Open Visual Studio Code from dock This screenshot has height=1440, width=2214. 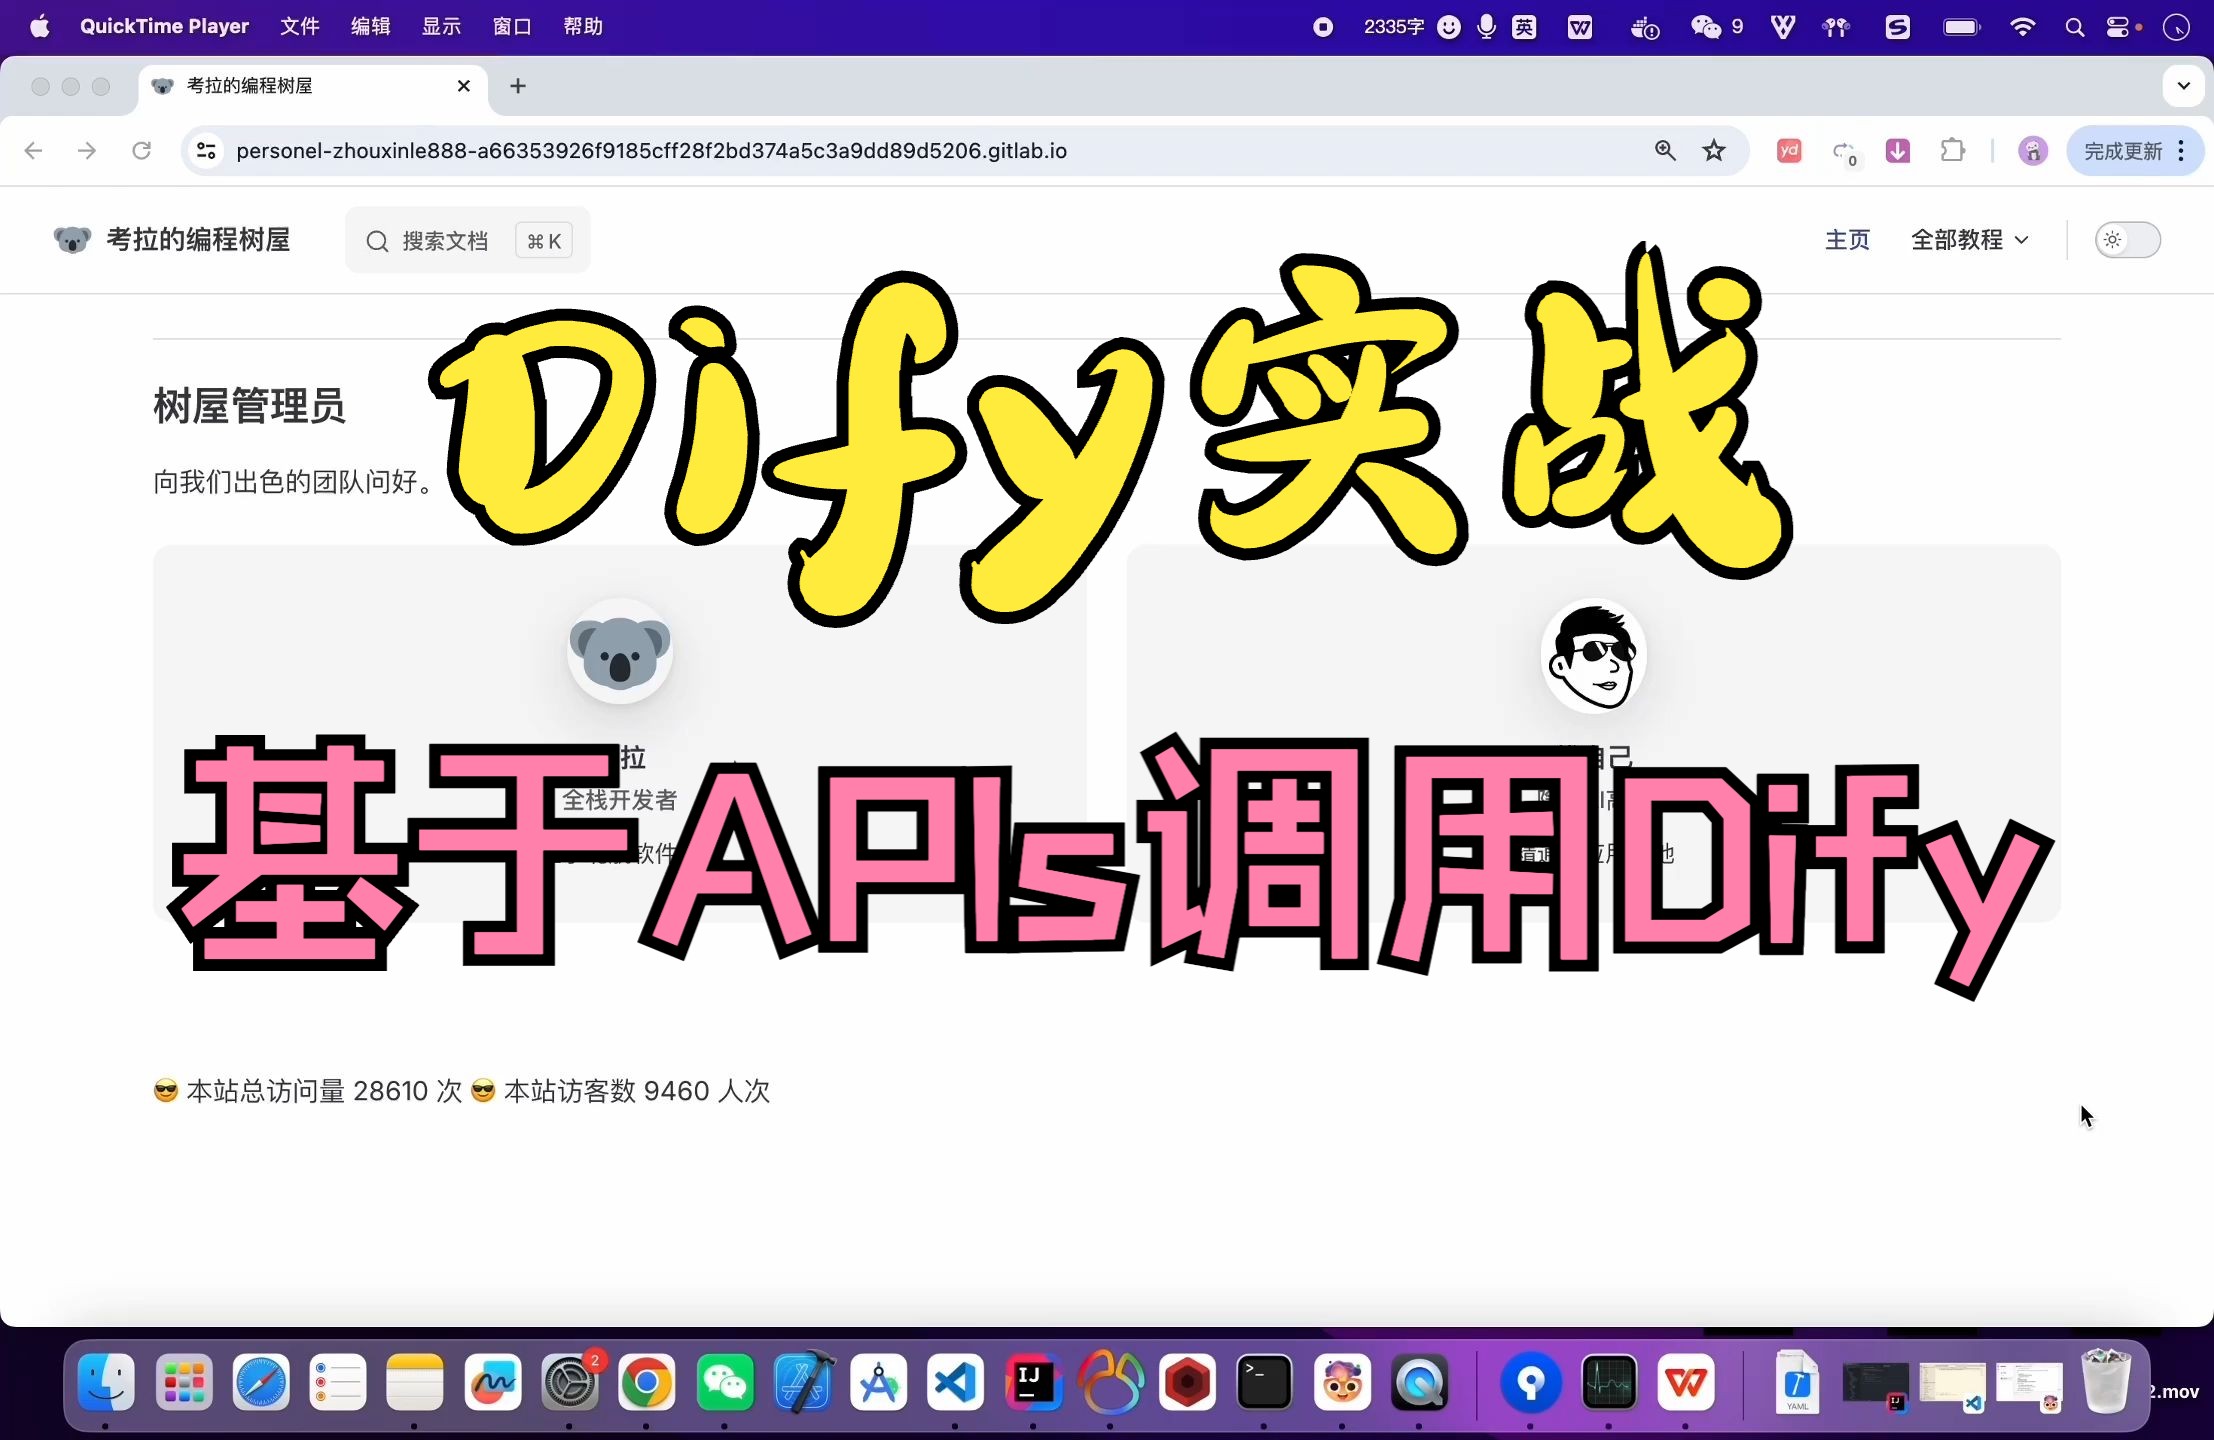955,1383
